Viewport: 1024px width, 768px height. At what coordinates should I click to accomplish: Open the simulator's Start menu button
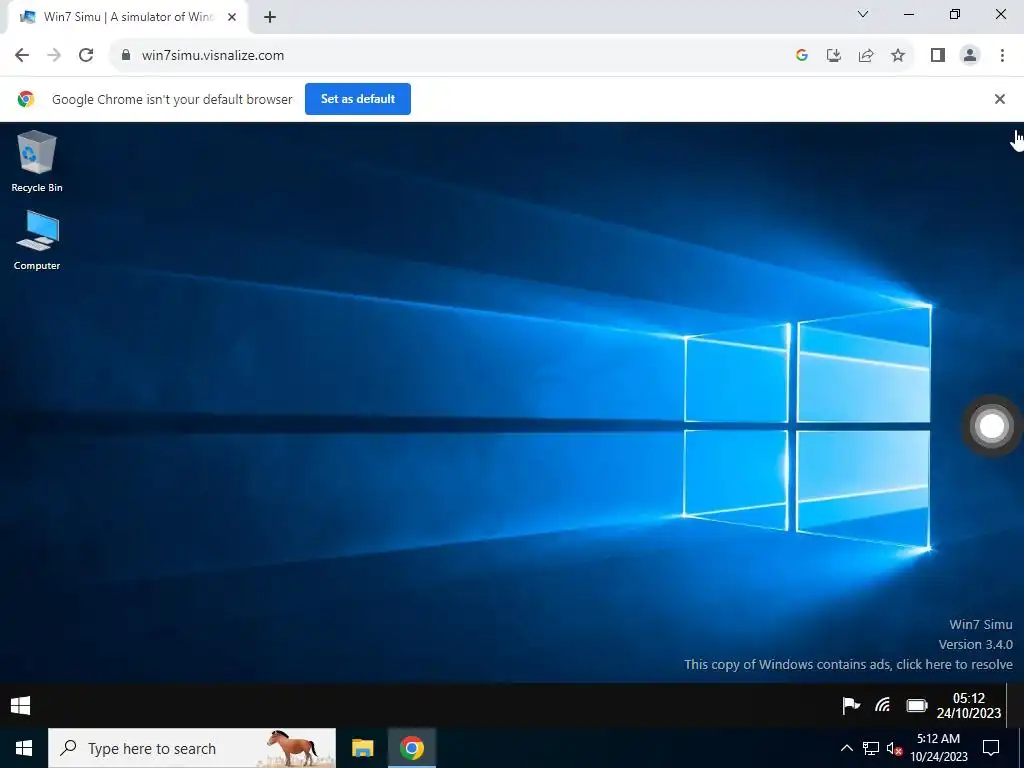(20, 705)
